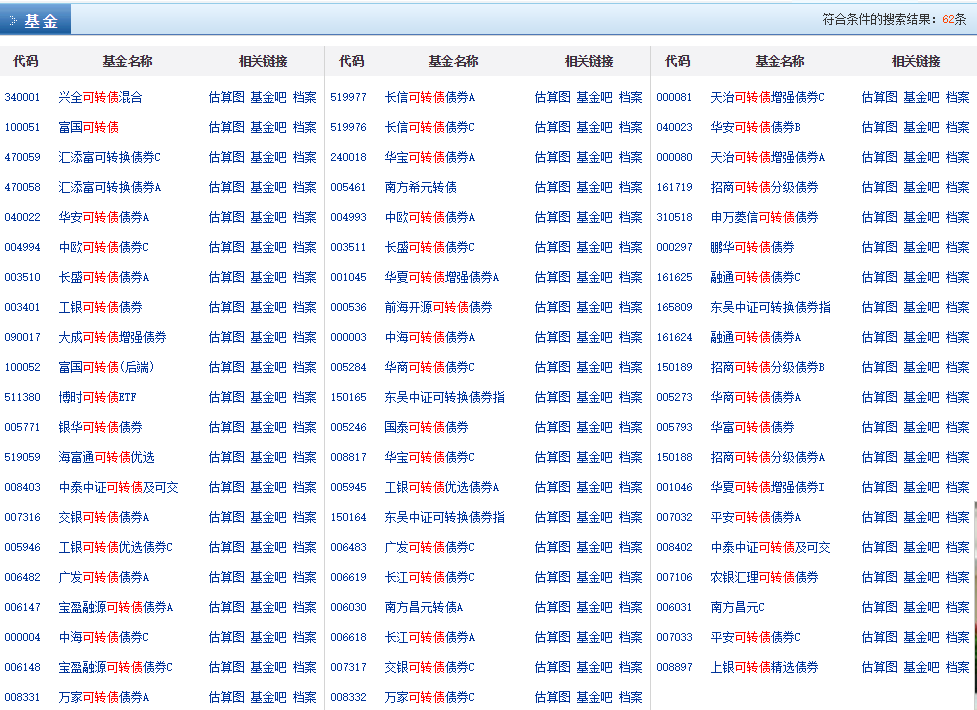Open 工银可转债优选债券A fund page
This screenshot has width=977, height=710.
(442, 487)
